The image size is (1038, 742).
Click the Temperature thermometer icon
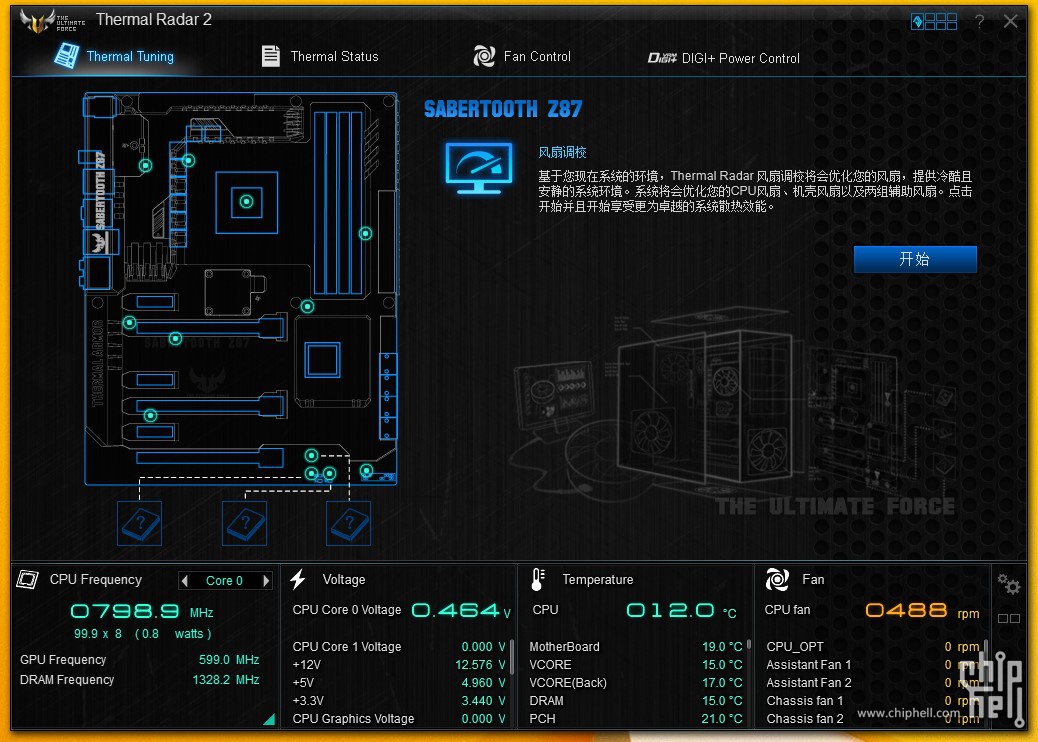(538, 579)
